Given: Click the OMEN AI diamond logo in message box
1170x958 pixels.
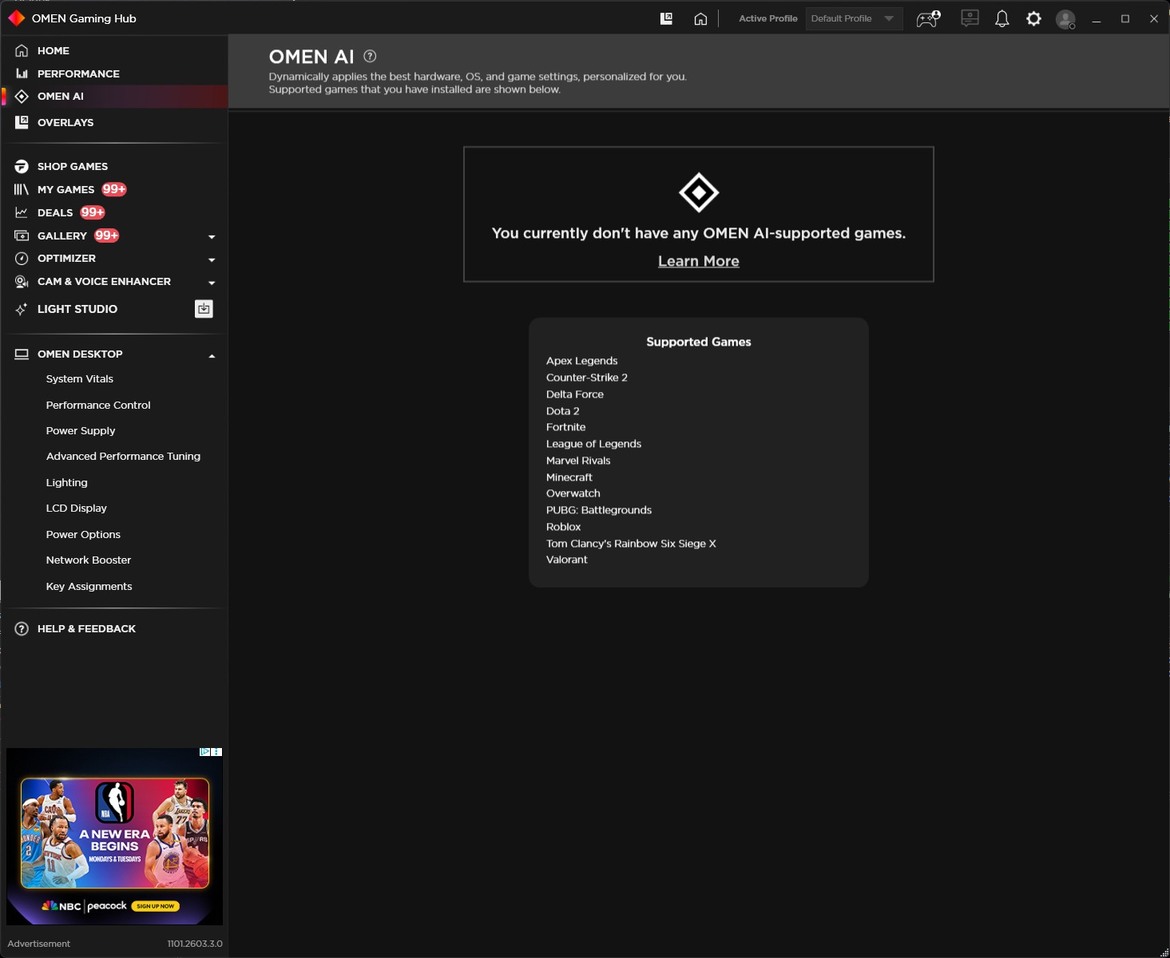Looking at the screenshot, I should coord(698,192).
